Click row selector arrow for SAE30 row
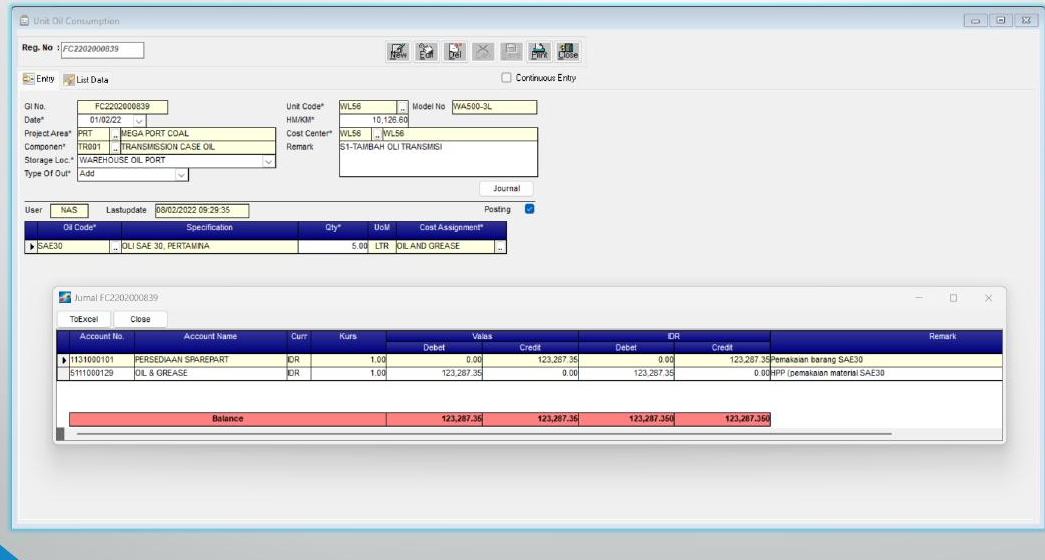Image resolution: width=1045 pixels, height=560 pixels. pos(31,247)
